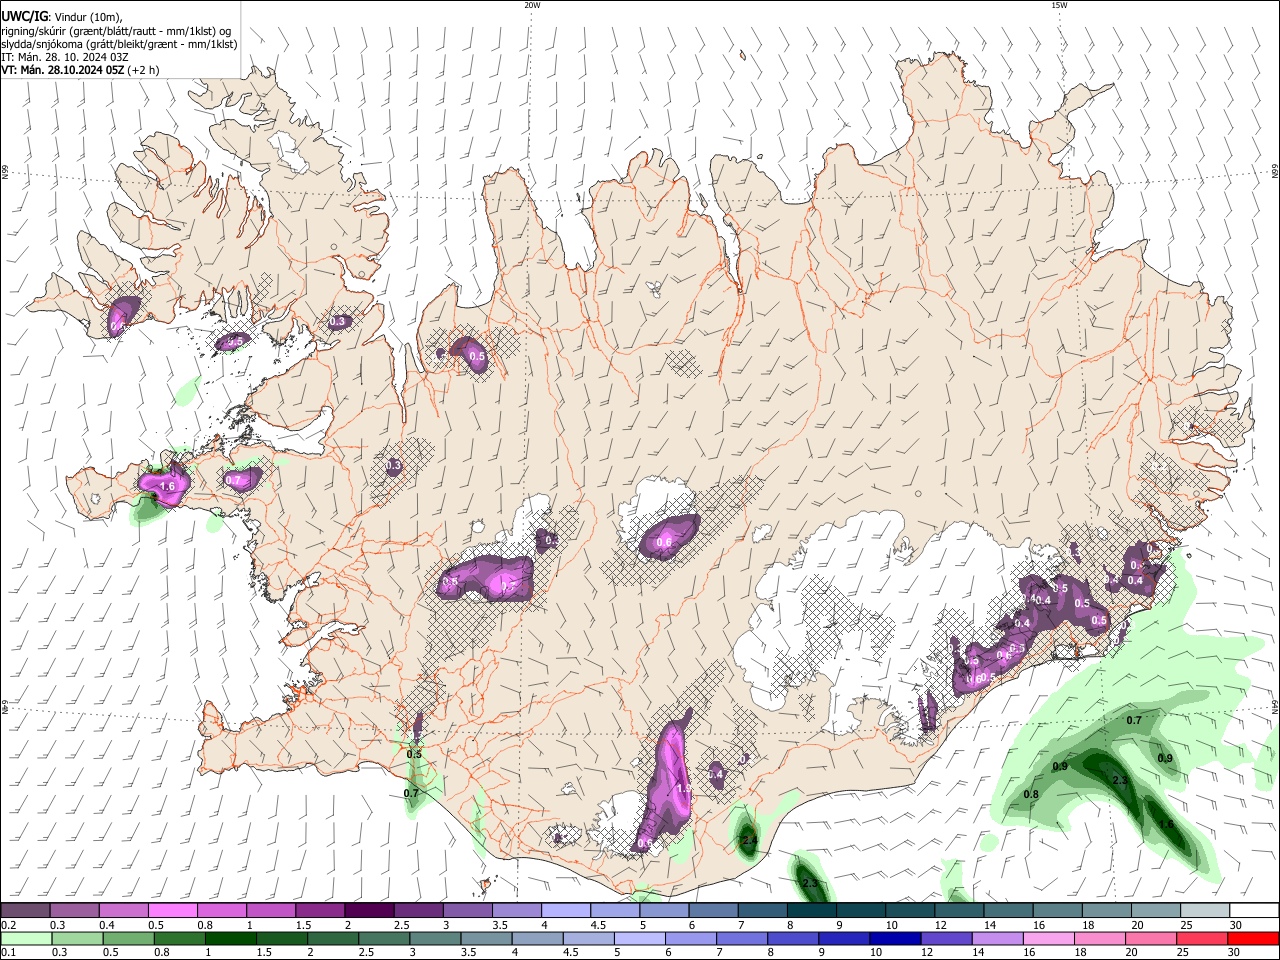
Task: Click the "IT: Mán. 28. 10. 2024 03Z" line
Action: [x=65, y=57]
